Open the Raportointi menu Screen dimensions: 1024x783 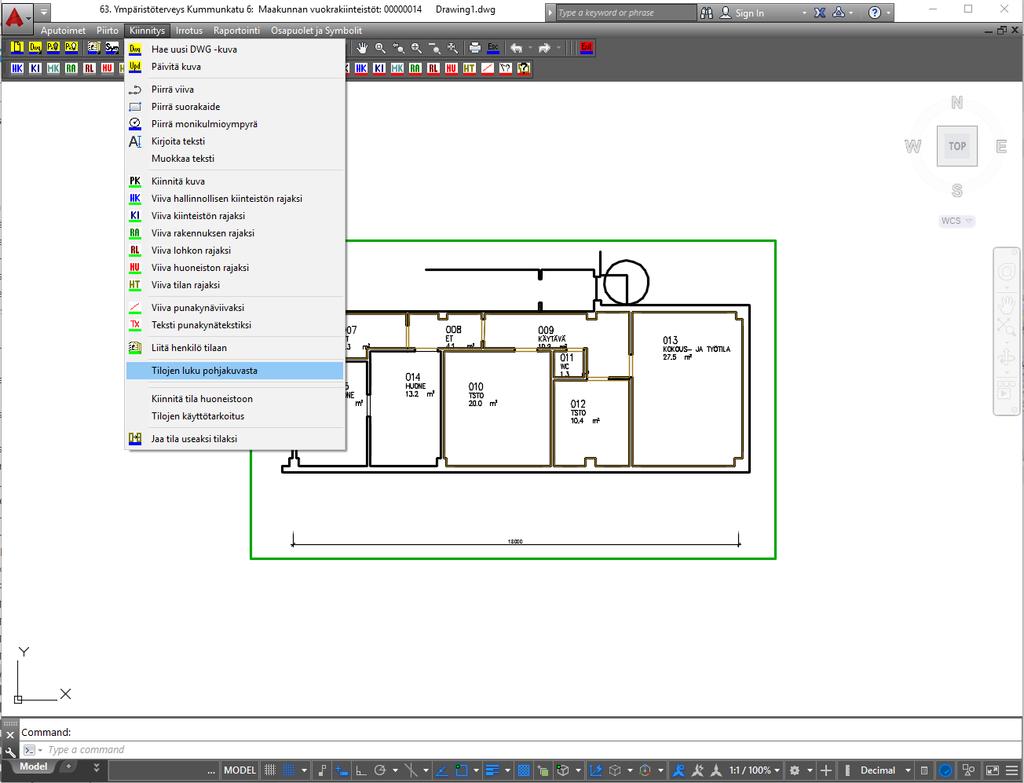(236, 30)
